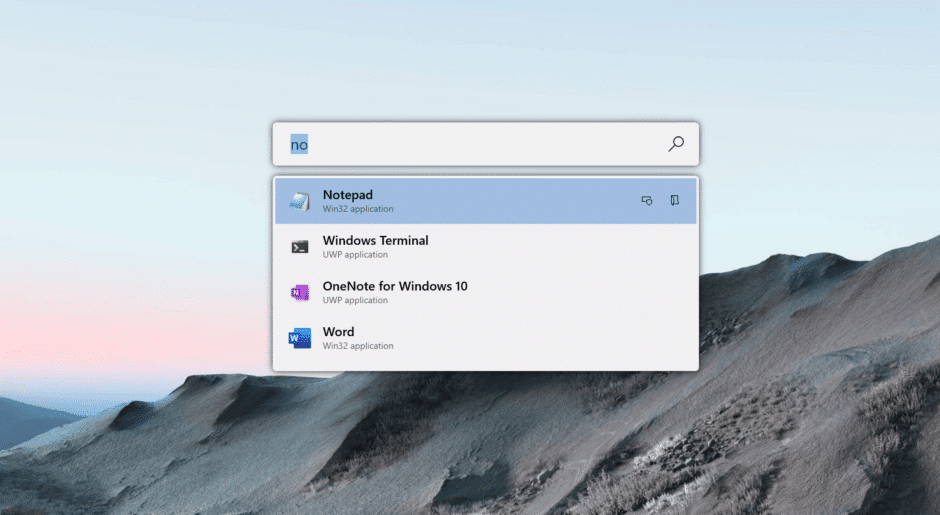Click the Windows Terminal app icon
Image resolution: width=940 pixels, height=515 pixels.
coord(300,247)
